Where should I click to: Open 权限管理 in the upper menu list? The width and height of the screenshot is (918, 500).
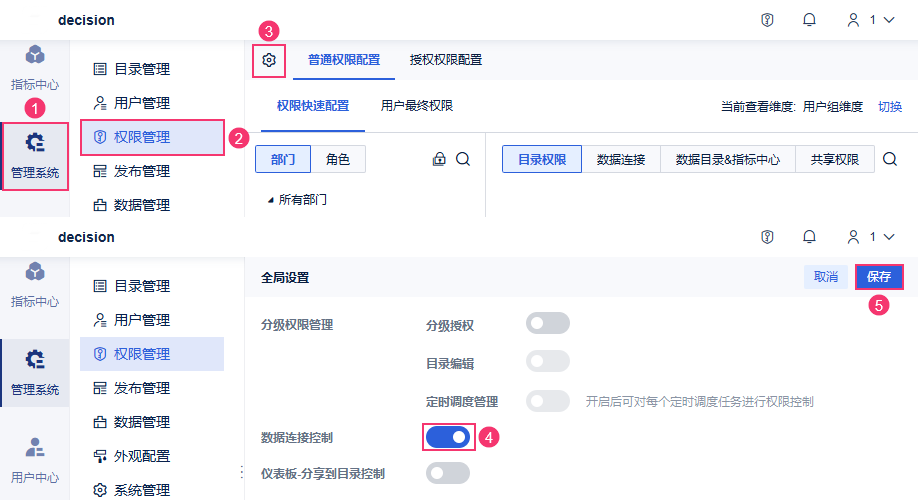point(151,137)
